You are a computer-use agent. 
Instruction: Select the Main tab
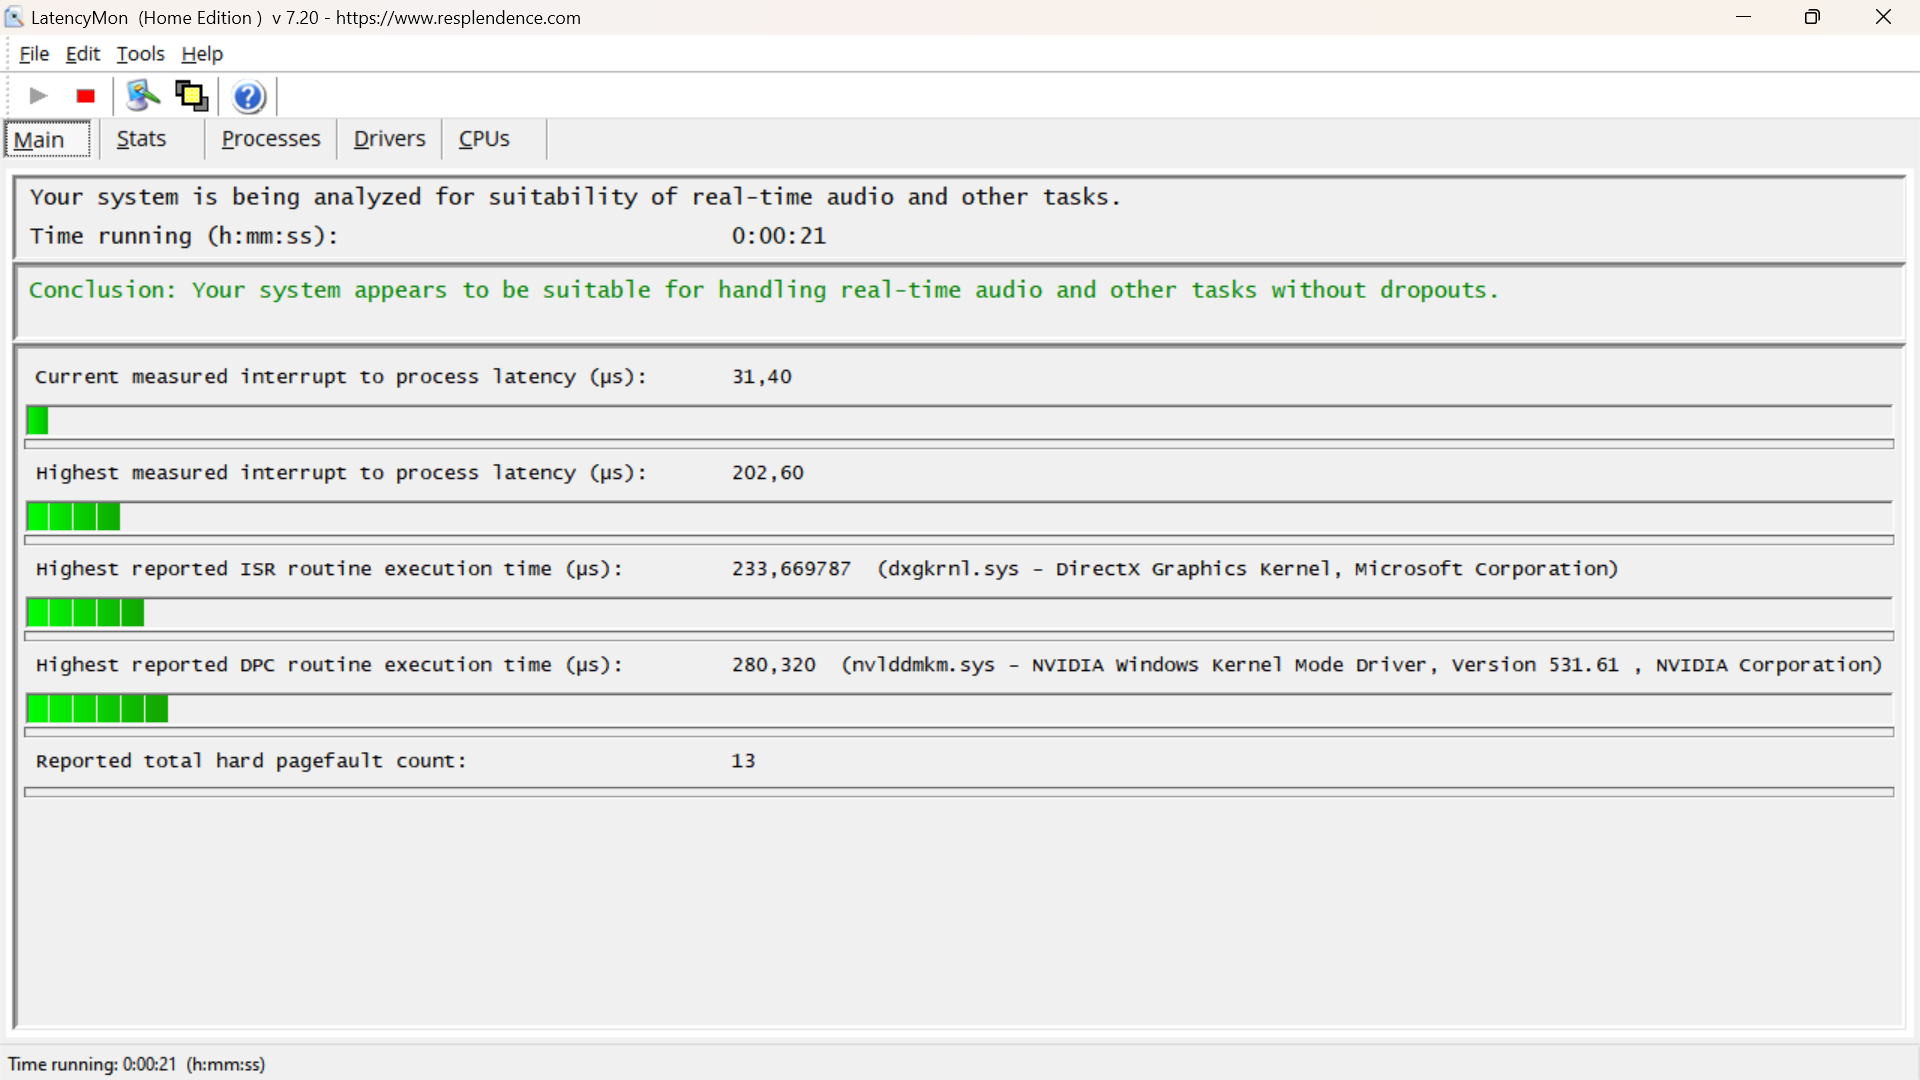[x=40, y=140]
